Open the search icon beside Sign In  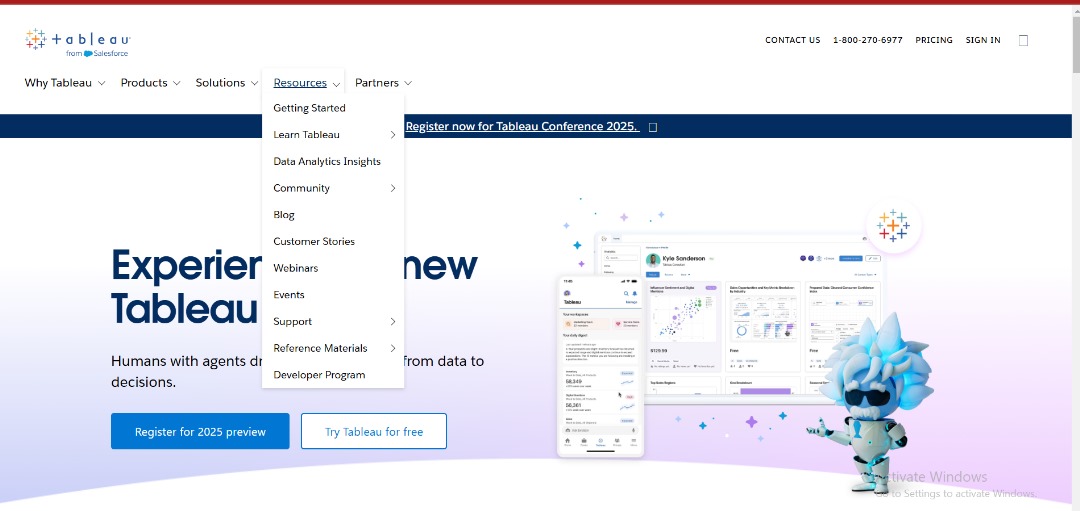pos(1024,41)
